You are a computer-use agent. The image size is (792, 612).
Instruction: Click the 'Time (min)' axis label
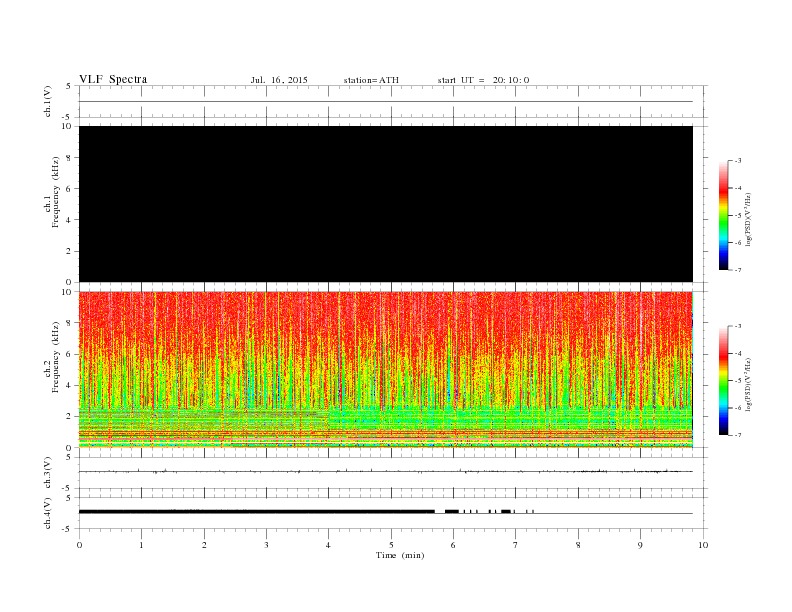pos(400,555)
